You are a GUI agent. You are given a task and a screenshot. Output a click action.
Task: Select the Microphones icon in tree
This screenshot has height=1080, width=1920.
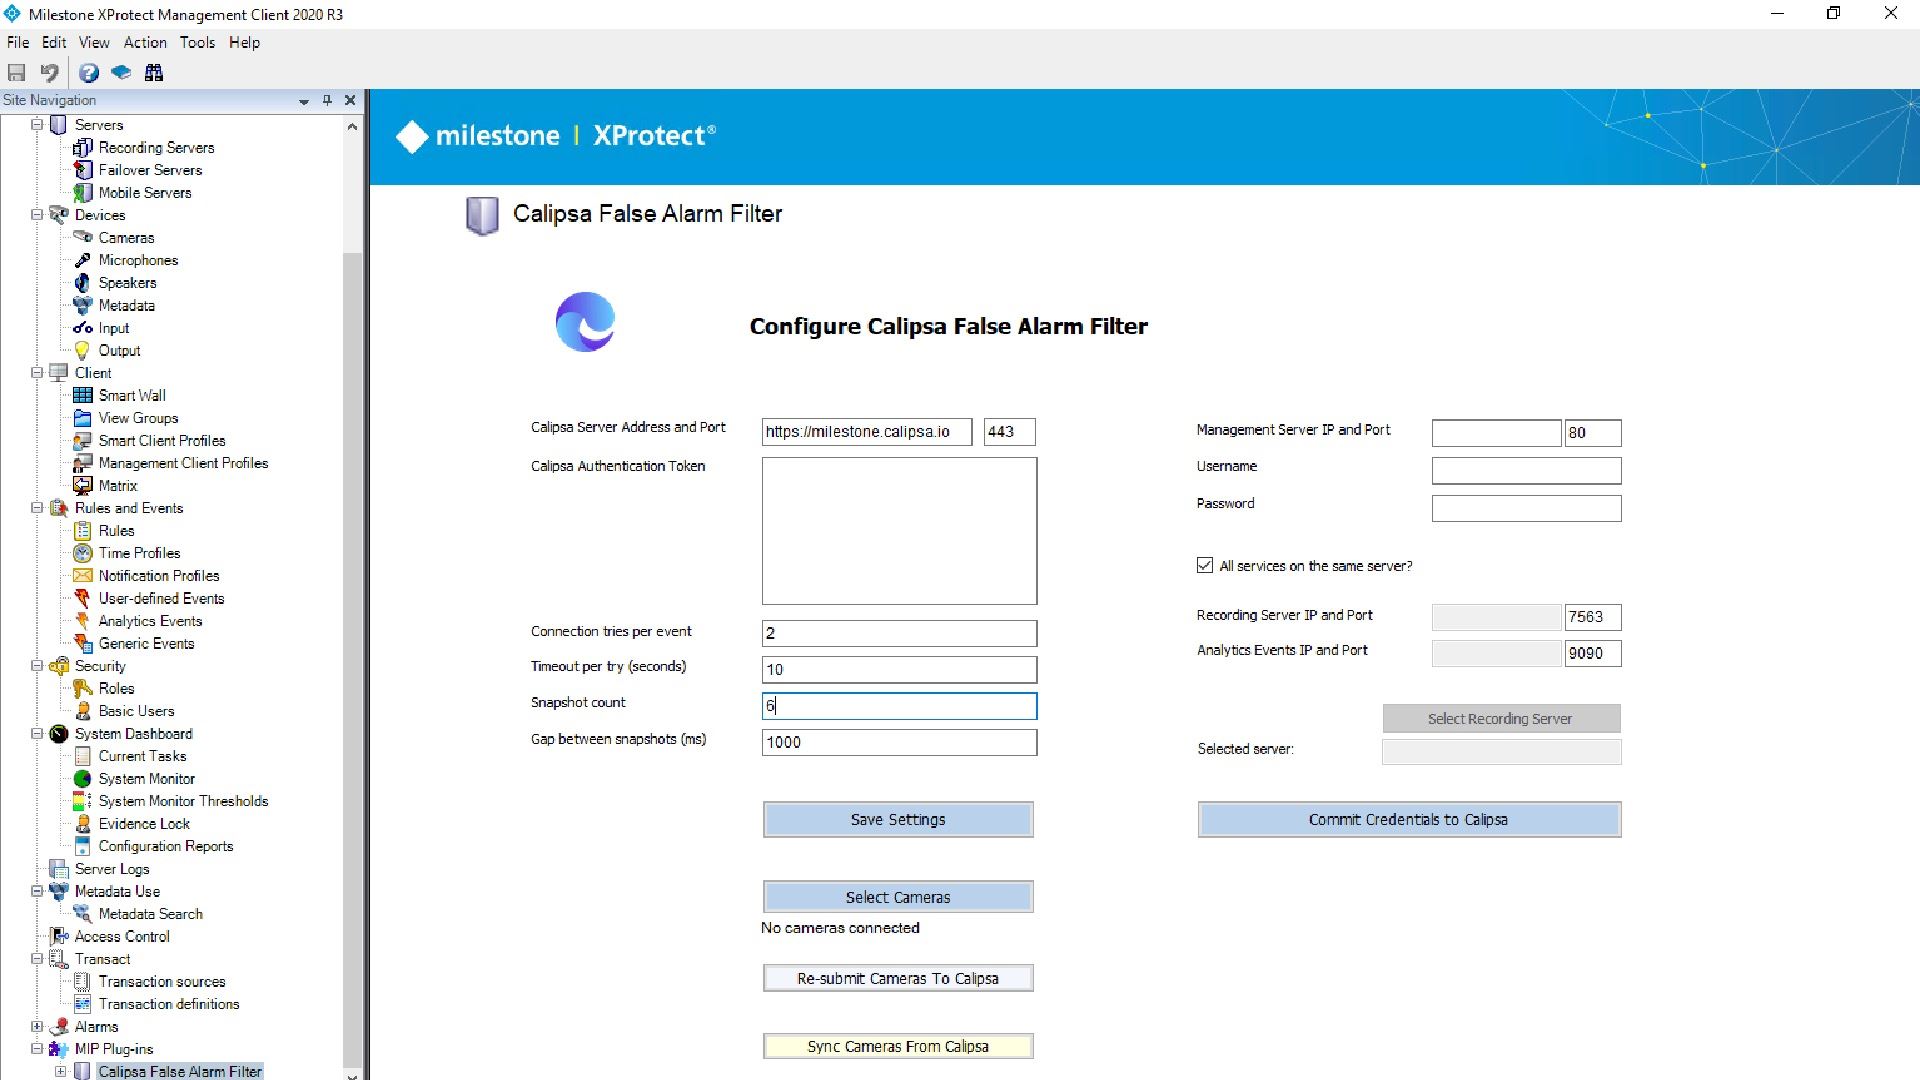[83, 260]
